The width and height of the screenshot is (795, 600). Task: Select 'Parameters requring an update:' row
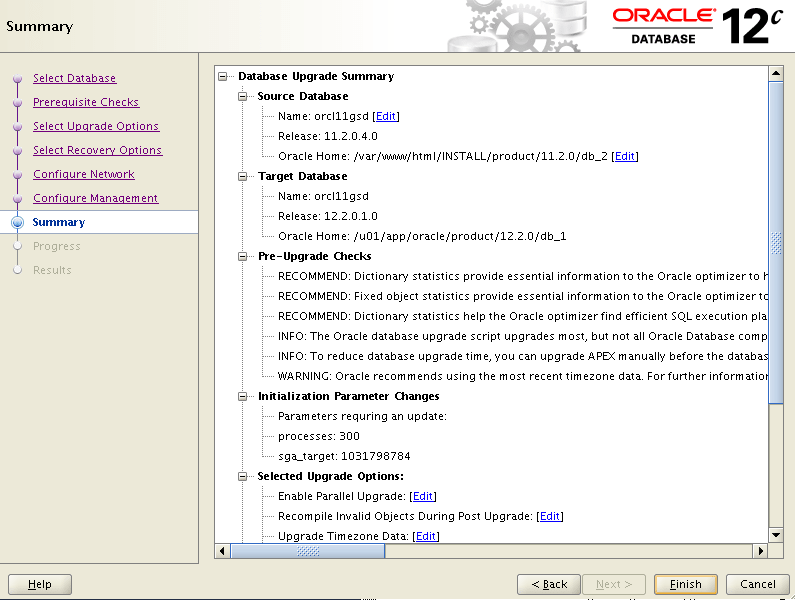[x=362, y=416]
